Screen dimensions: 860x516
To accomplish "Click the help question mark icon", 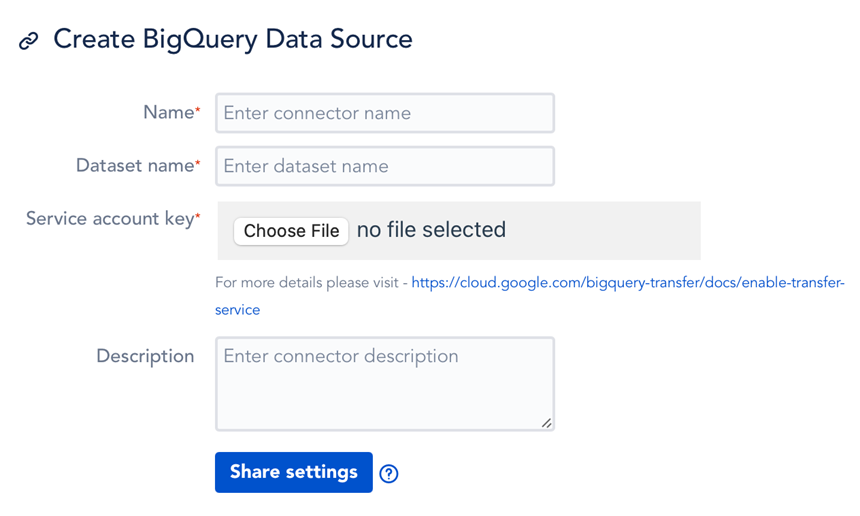I will click(389, 474).
